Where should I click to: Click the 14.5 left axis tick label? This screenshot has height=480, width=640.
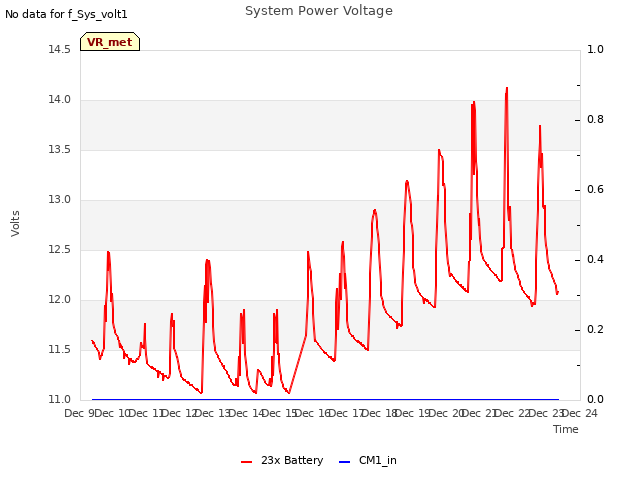point(60,49)
